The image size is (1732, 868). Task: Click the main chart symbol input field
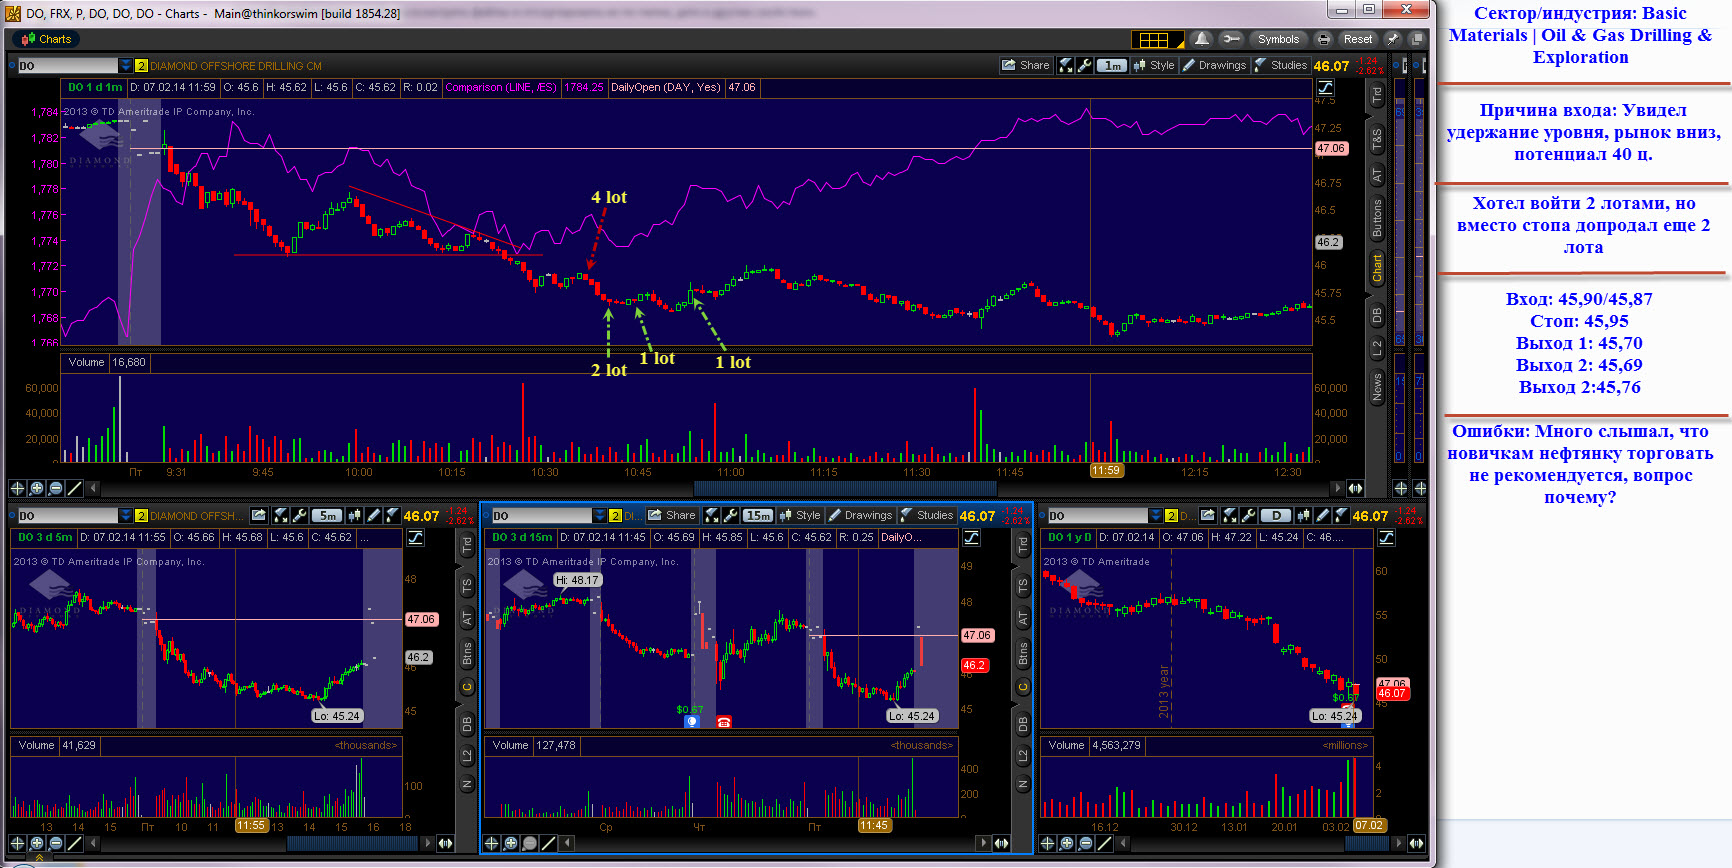(67, 66)
